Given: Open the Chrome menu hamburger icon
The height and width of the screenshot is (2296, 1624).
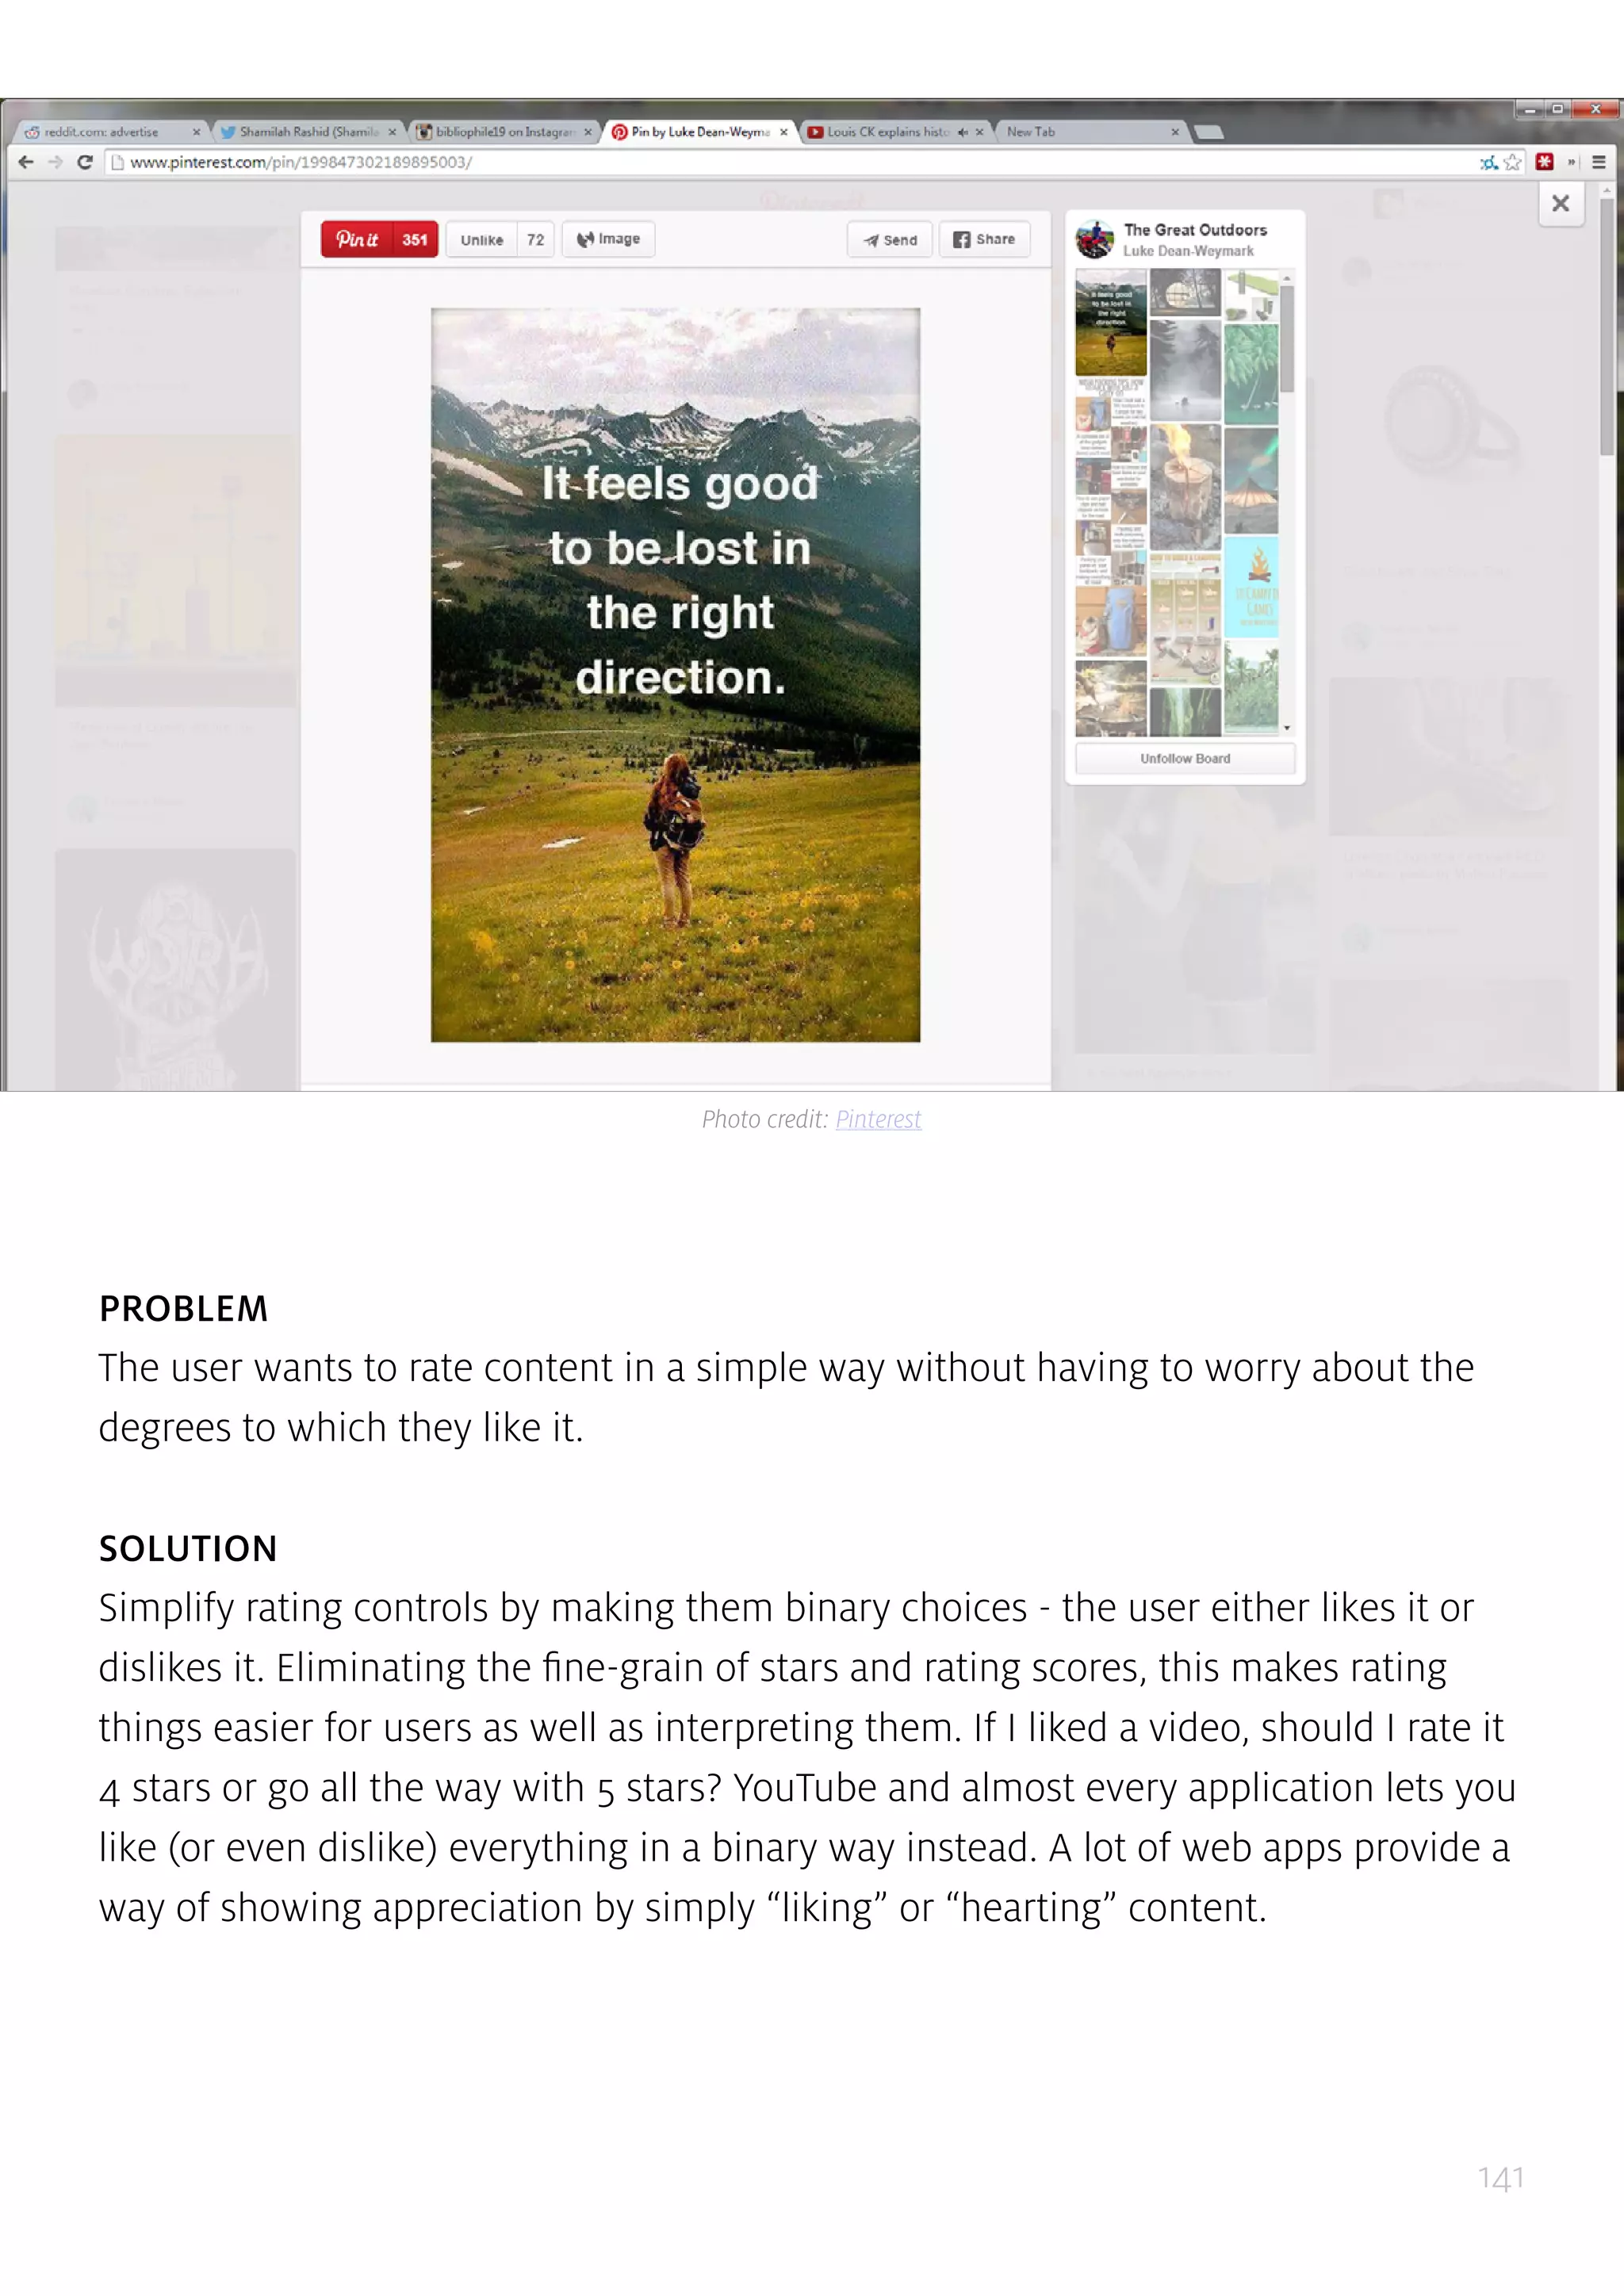Looking at the screenshot, I should [1598, 162].
